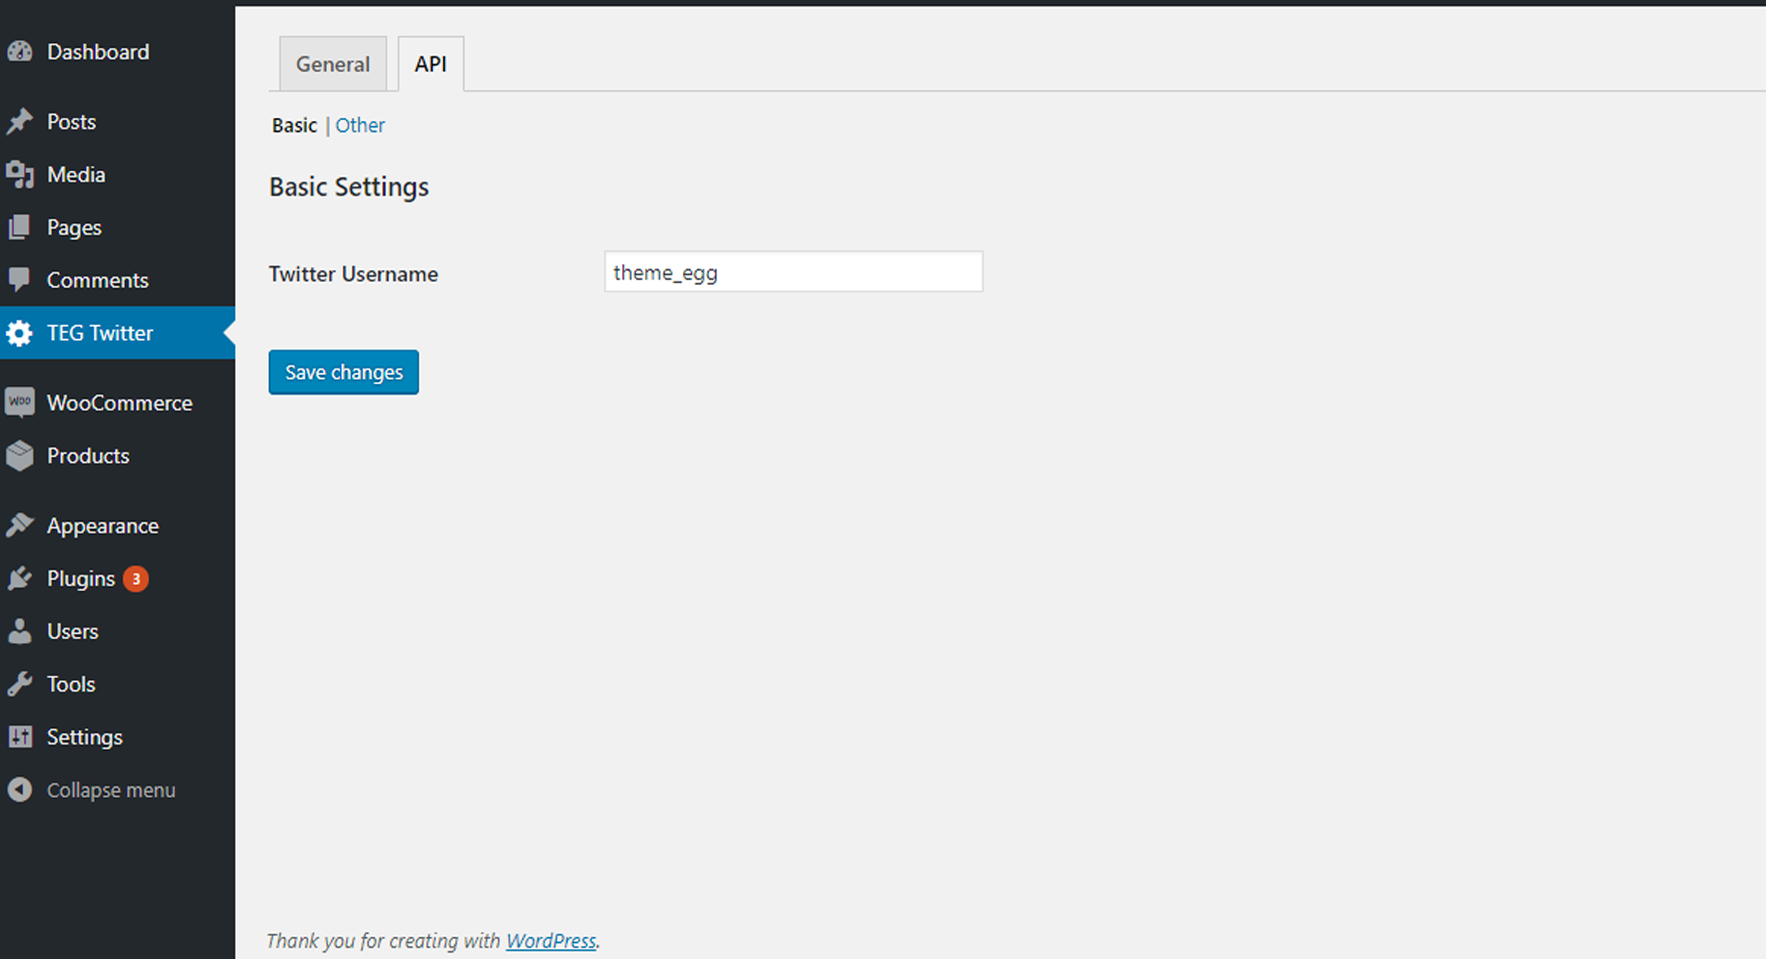Click Collapse menu text
This screenshot has width=1766, height=959.
point(111,790)
